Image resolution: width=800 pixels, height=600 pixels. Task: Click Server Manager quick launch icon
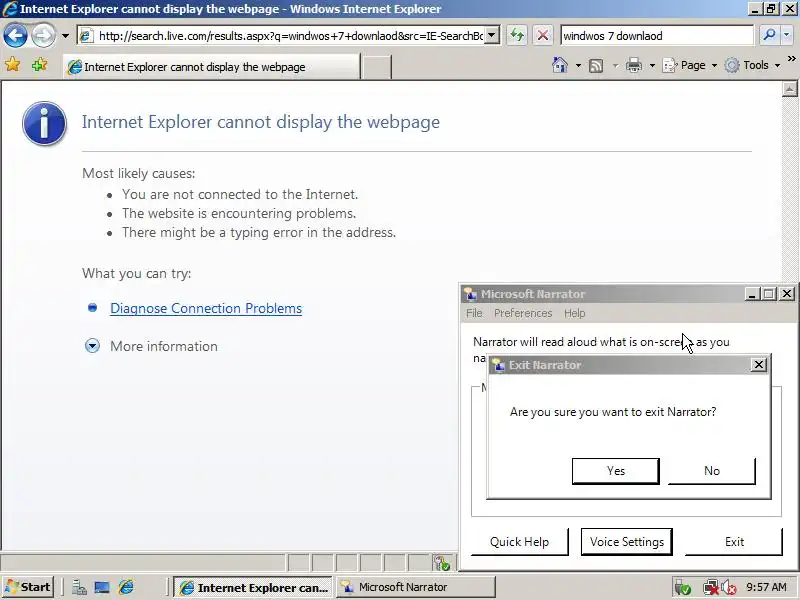click(79, 588)
